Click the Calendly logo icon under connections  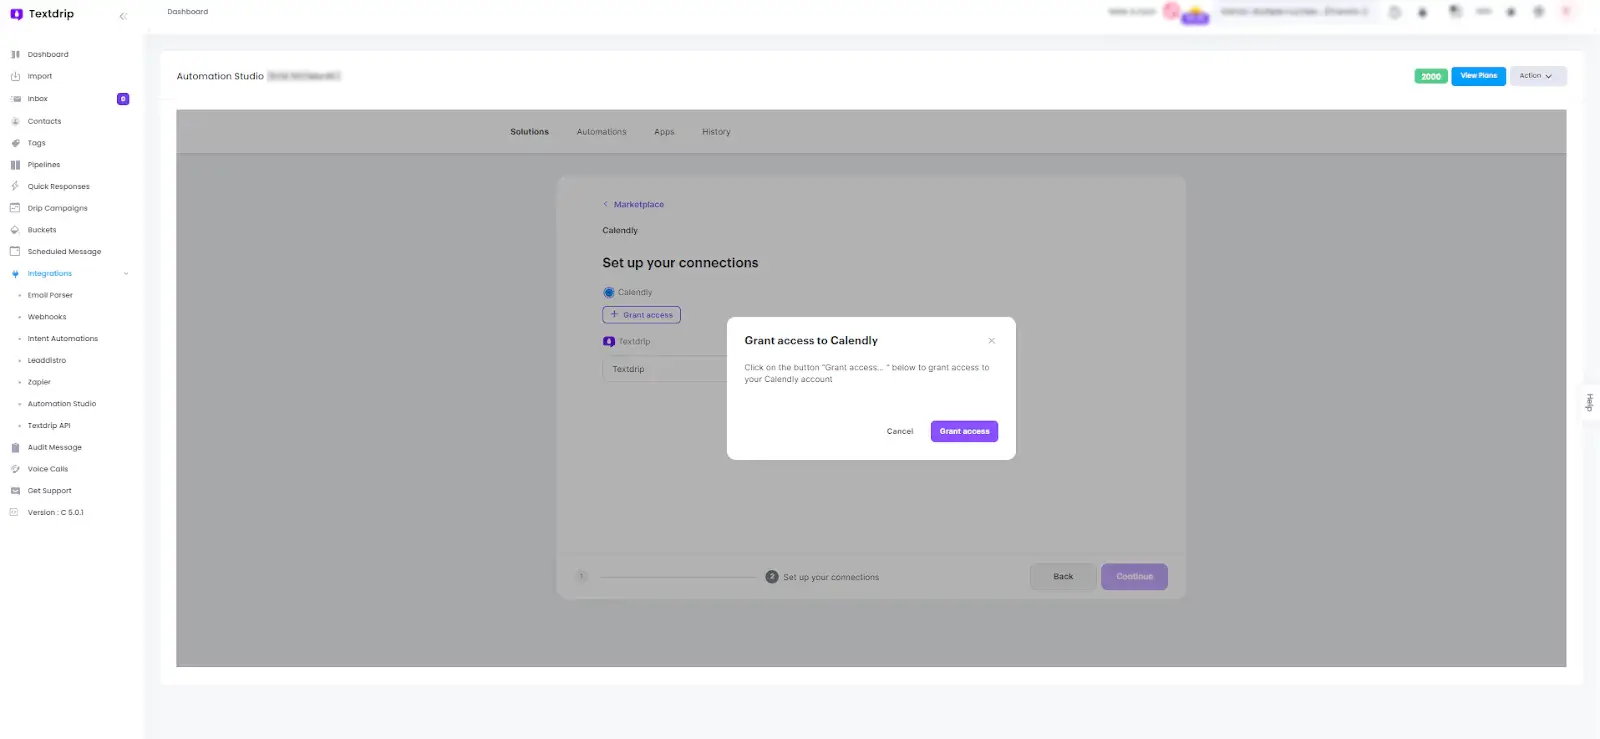(x=609, y=293)
